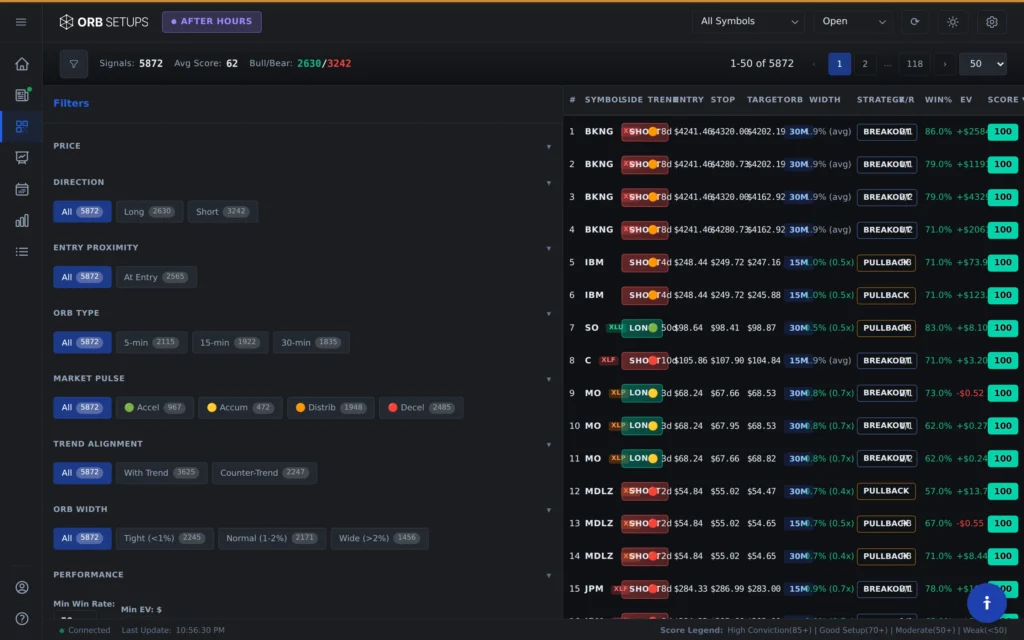The image size is (1024, 640).
Task: Open the calendar sidebar icon
Action: coord(22,189)
